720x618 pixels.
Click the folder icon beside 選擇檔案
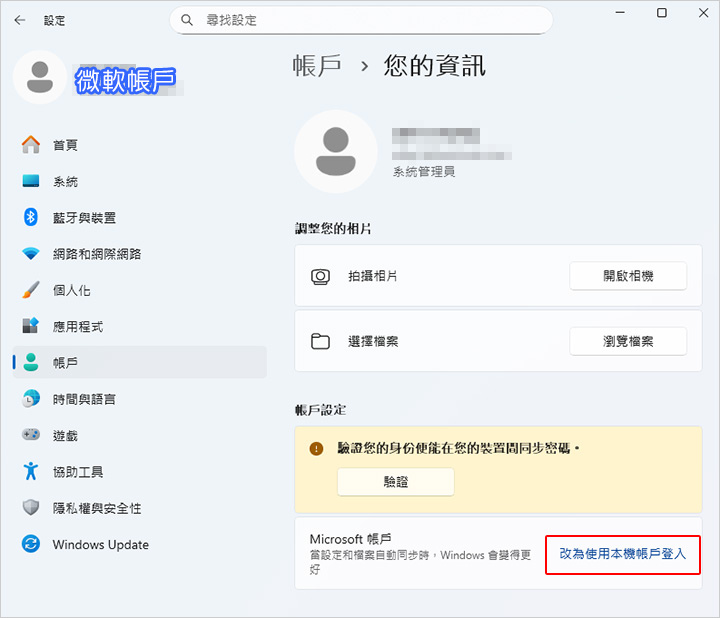point(320,342)
